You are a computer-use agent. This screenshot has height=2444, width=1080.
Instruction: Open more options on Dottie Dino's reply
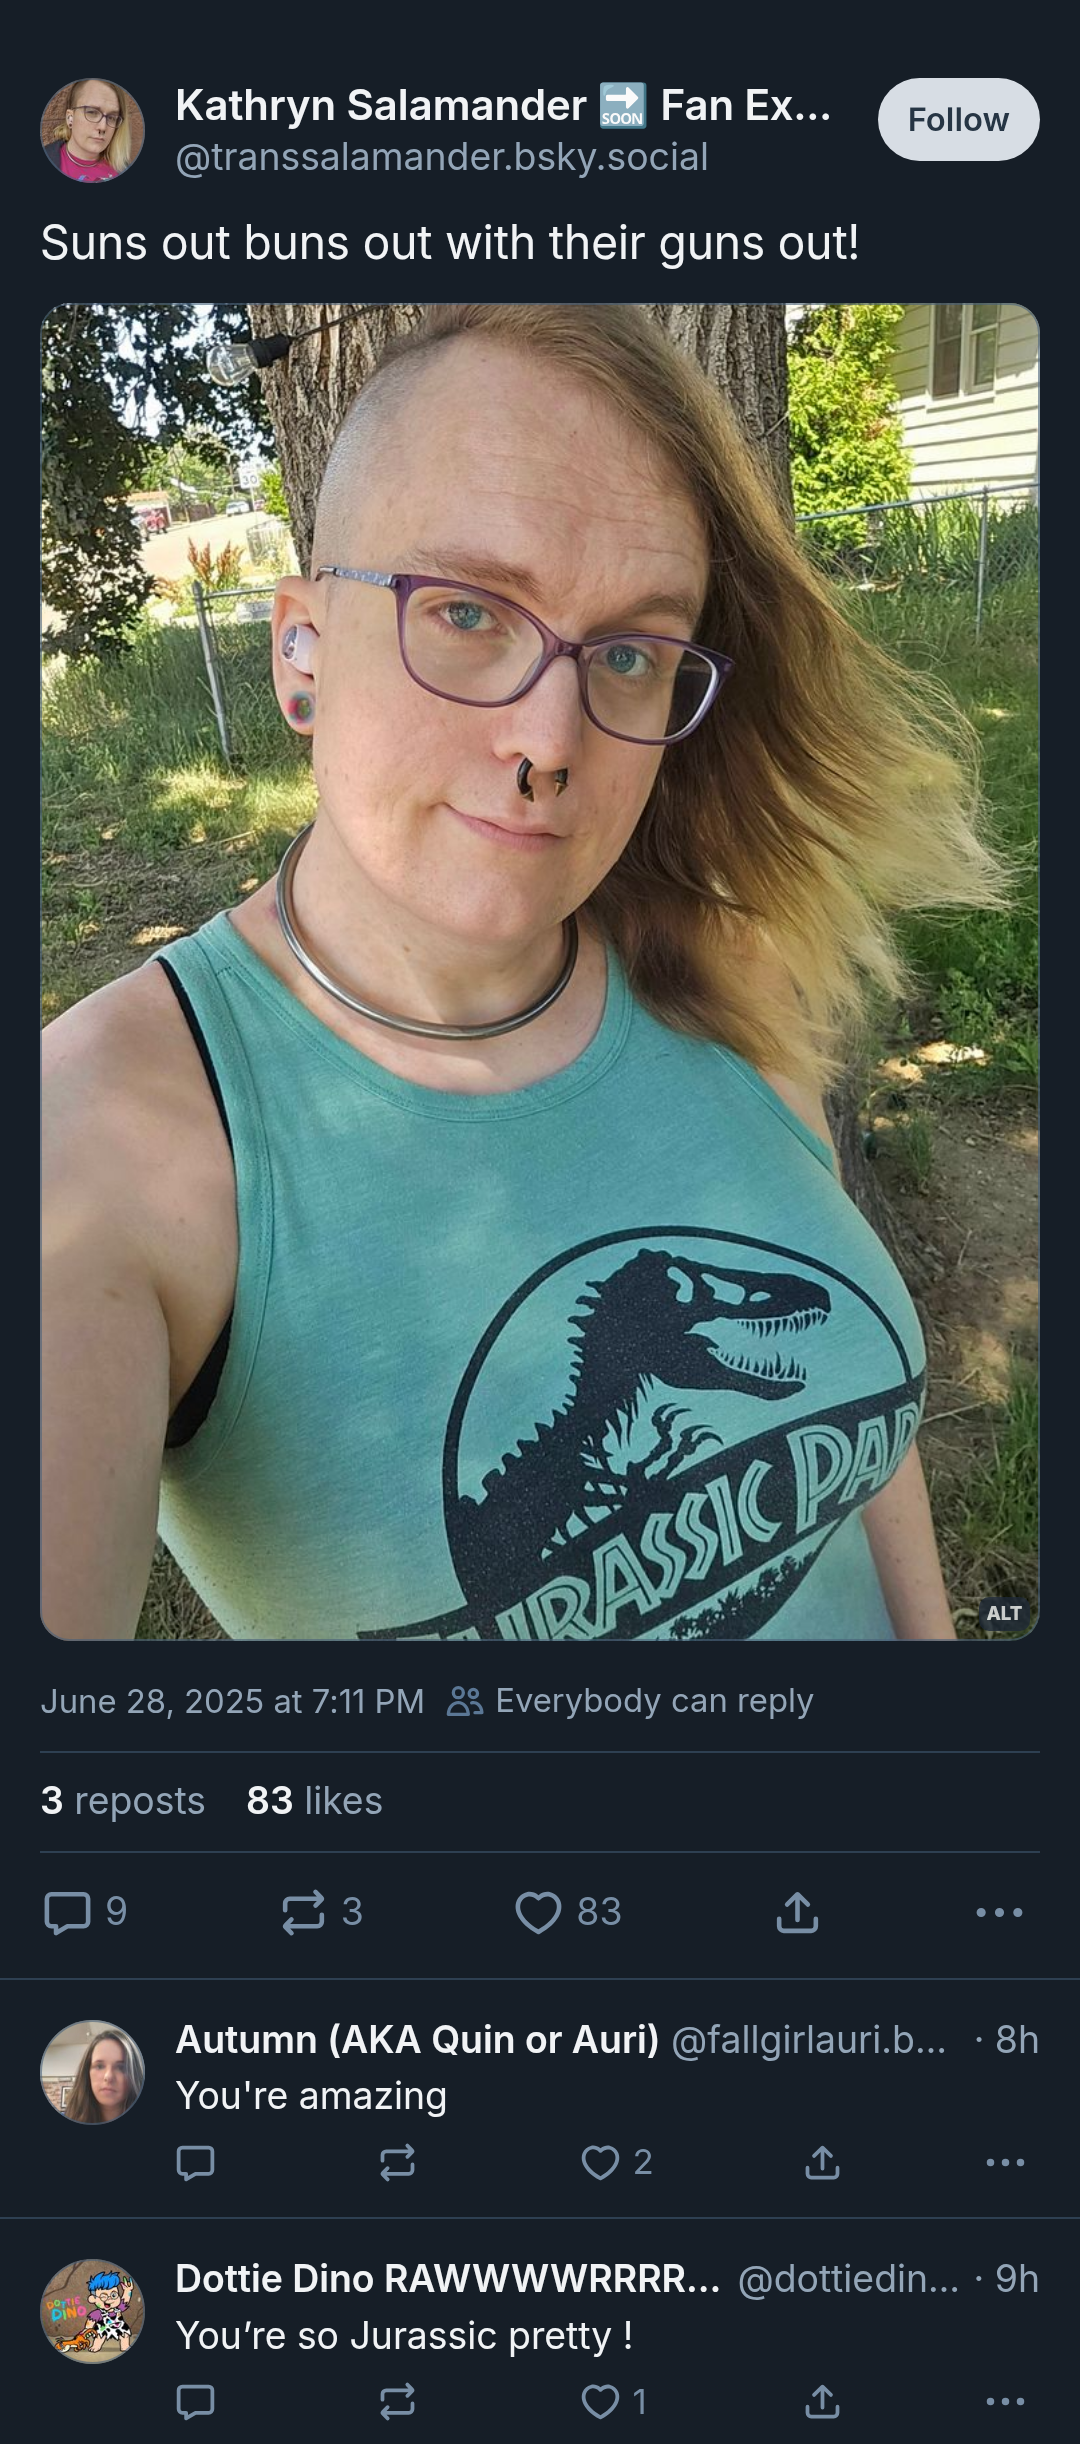tap(1005, 2401)
